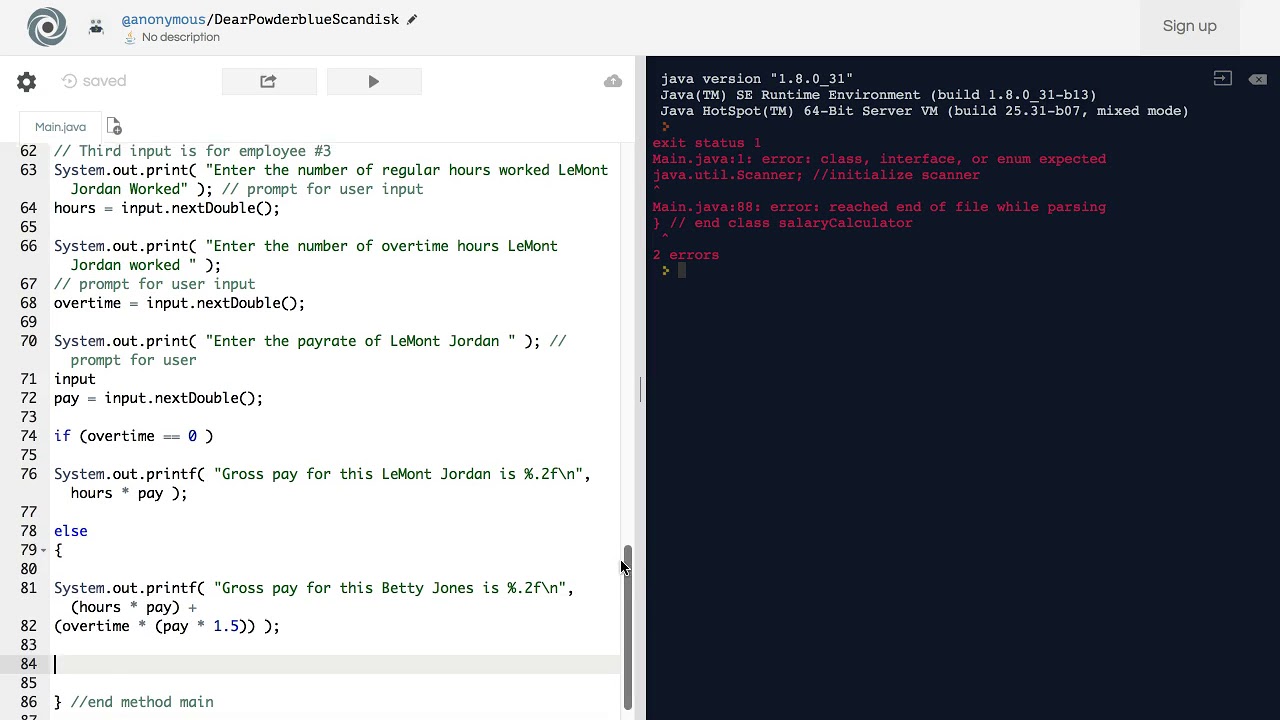Click 'java version "1.8.0_31"' console line

(x=757, y=79)
